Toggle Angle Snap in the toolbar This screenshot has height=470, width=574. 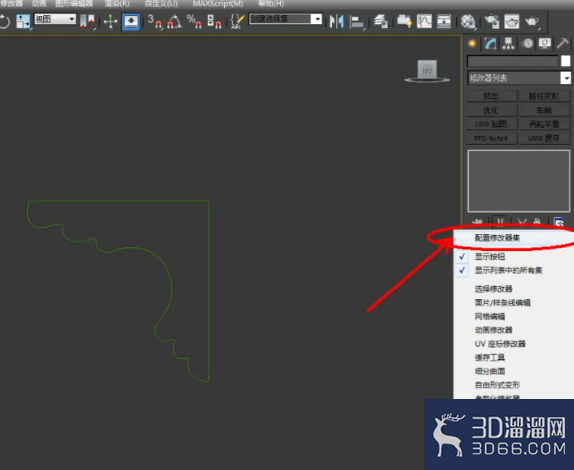coord(174,21)
